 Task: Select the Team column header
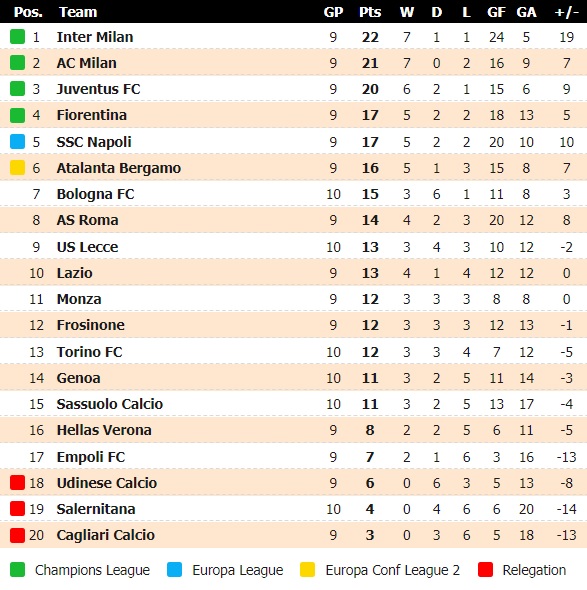pos(78,12)
